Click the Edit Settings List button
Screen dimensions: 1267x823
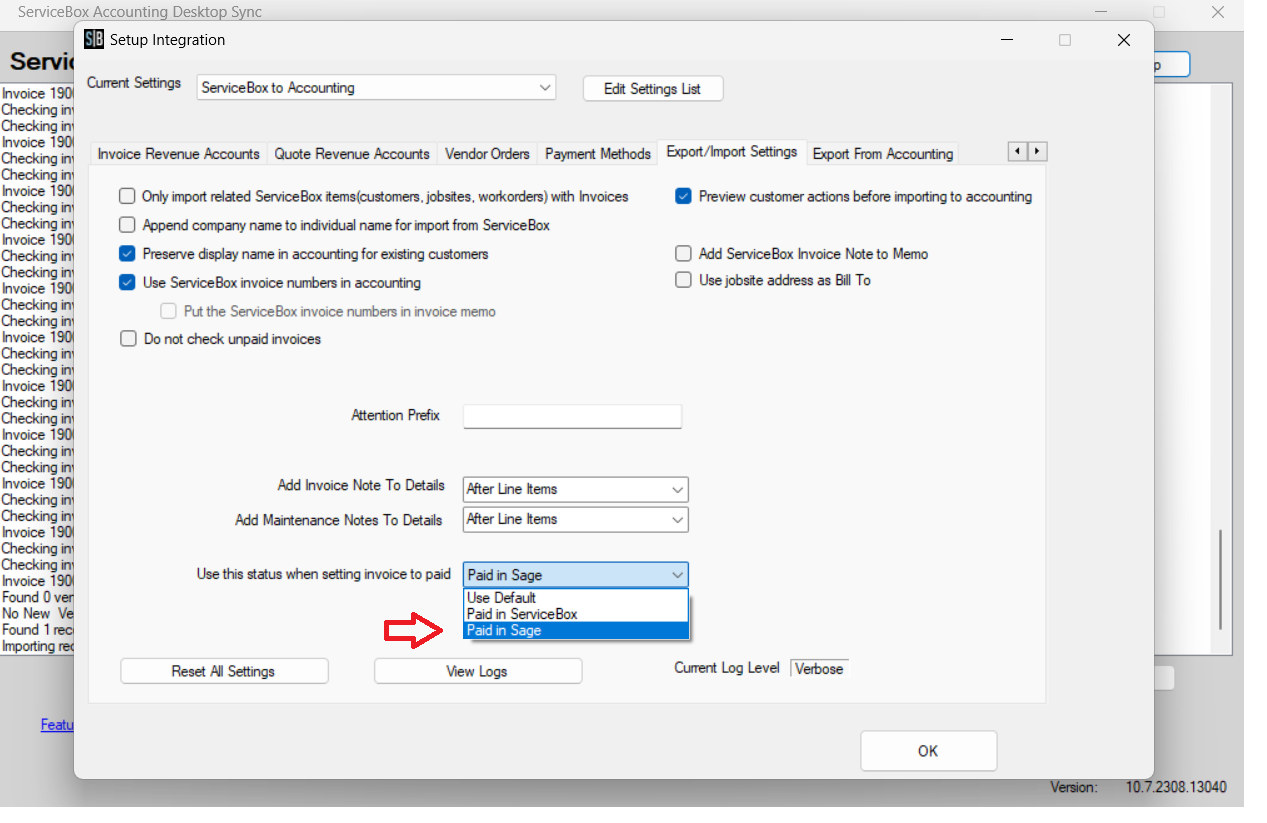653,89
